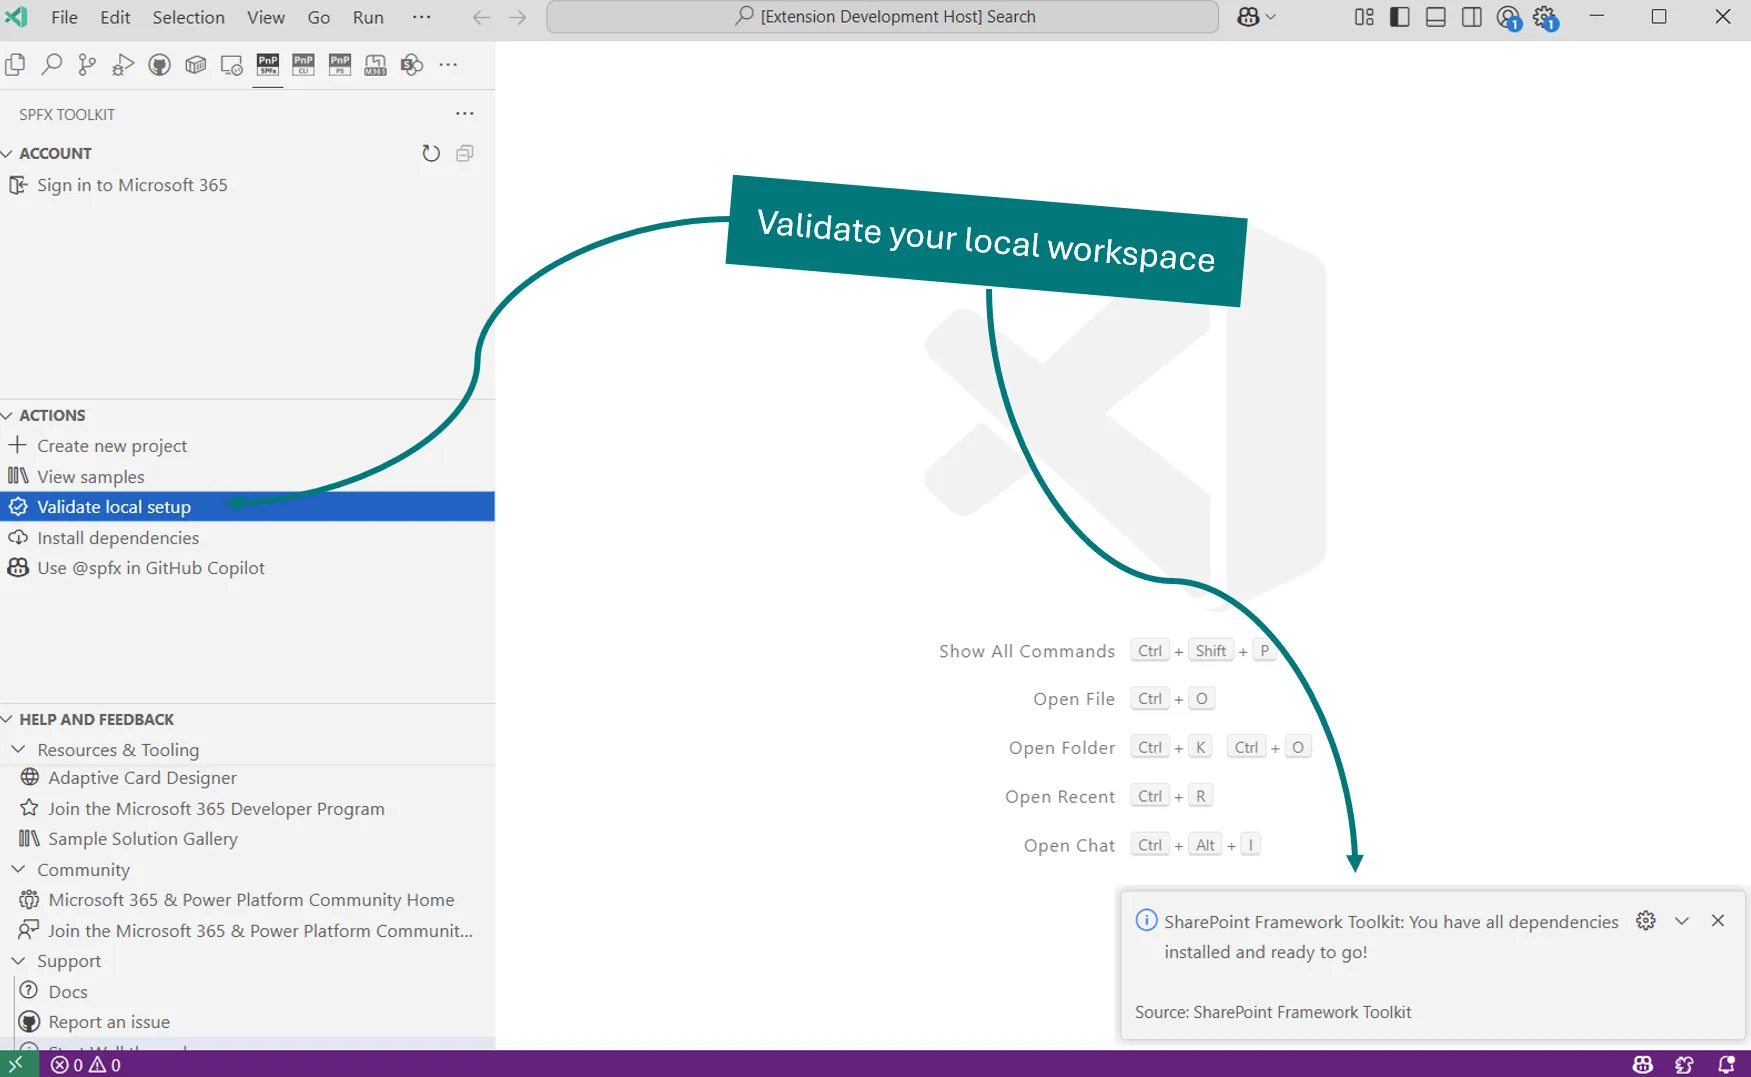Open the Run and Debug view icon
The height and width of the screenshot is (1077, 1751).
point(123,65)
